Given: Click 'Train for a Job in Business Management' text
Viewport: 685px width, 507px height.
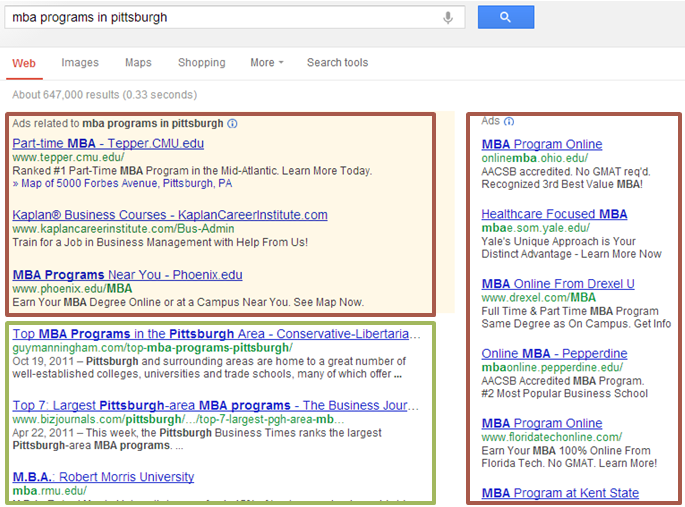Looking at the screenshot, I should [x=160, y=242].
